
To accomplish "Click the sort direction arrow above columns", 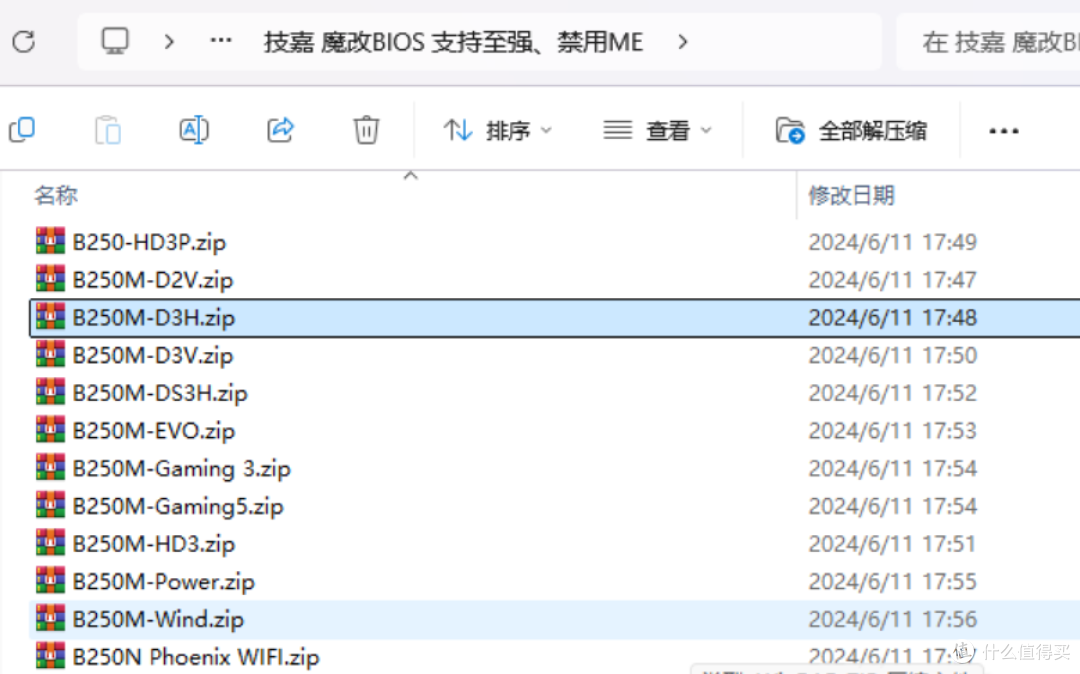I will coord(411,176).
